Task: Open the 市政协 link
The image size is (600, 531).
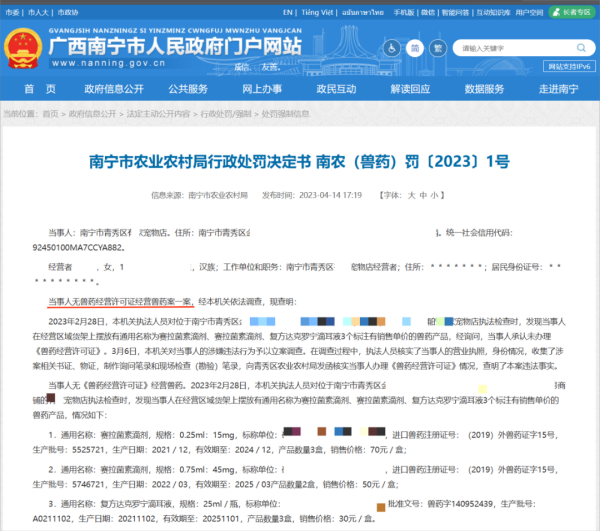Action: pyautogui.click(x=68, y=13)
